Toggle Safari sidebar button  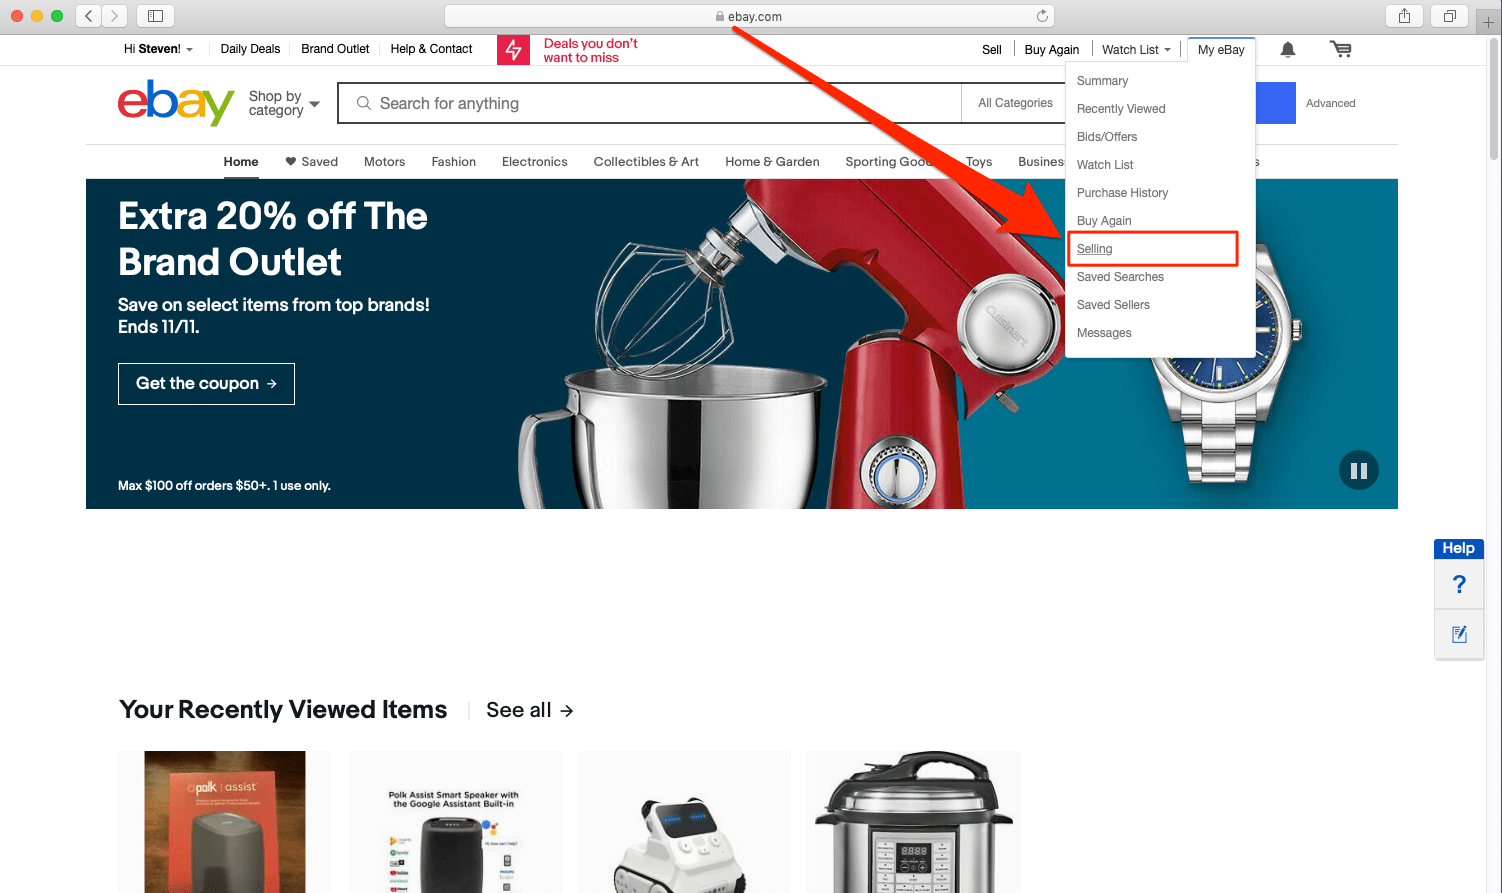click(x=155, y=16)
